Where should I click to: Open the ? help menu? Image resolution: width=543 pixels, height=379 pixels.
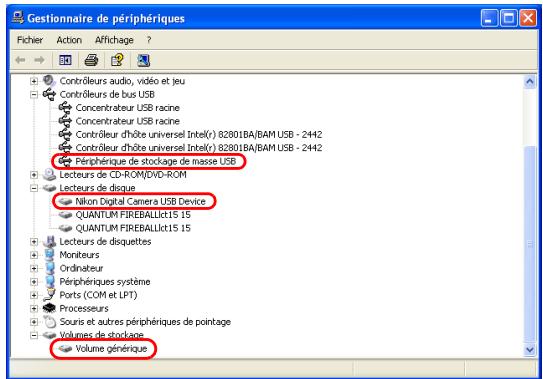click(149, 40)
